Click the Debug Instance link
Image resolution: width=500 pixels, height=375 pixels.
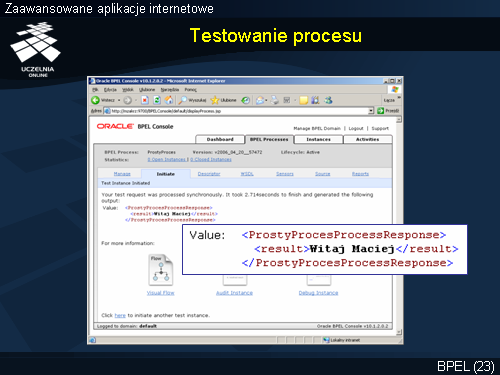point(318,293)
